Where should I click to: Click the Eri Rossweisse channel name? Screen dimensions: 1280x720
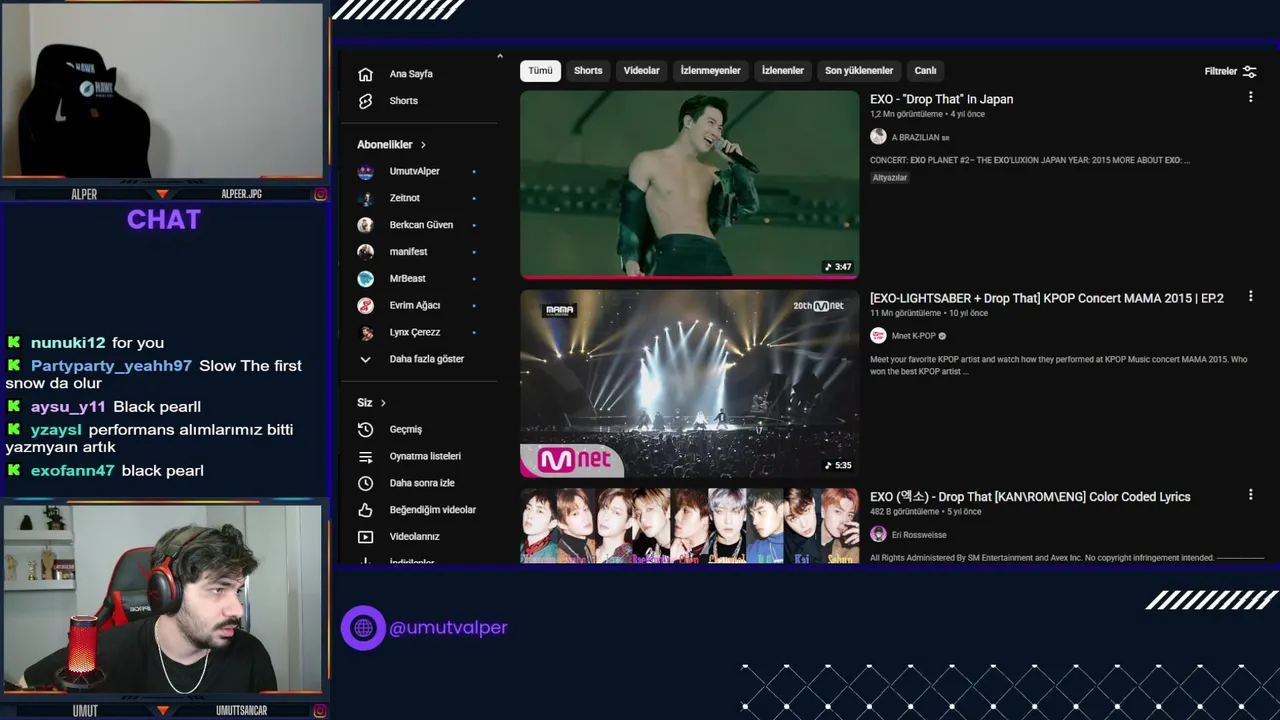[x=919, y=535]
